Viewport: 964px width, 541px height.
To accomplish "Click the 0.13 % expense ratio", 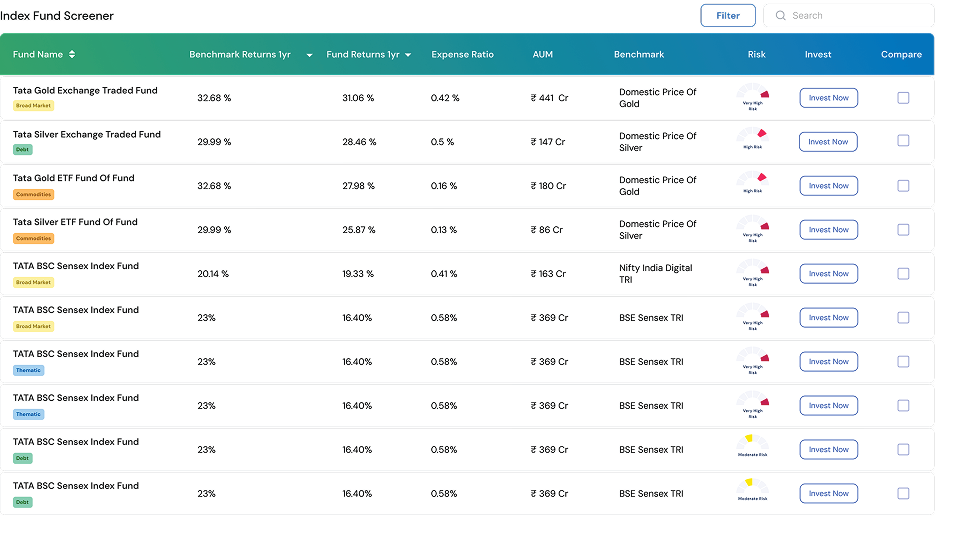I will pos(444,229).
